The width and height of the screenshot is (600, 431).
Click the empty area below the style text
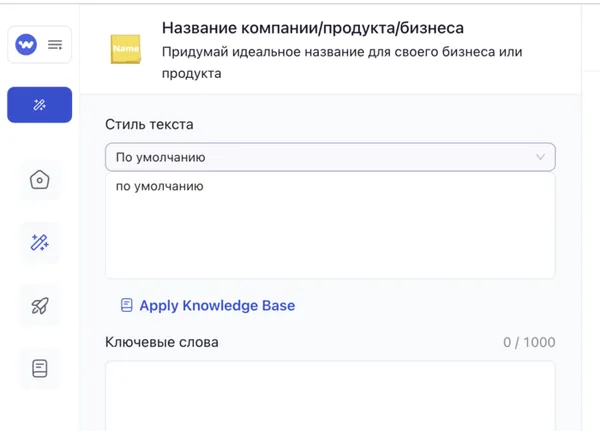click(x=330, y=245)
